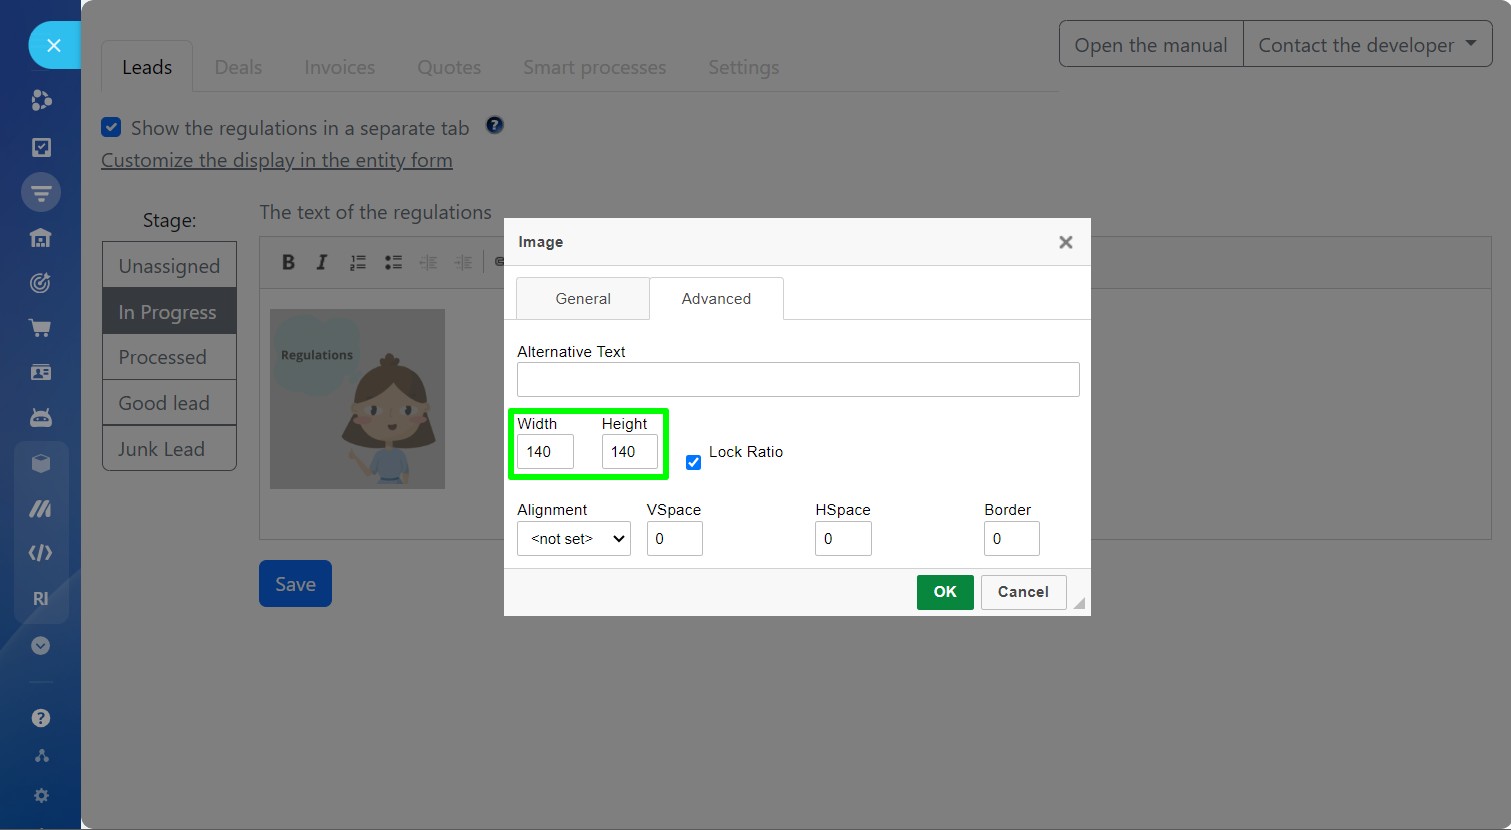Click the Alternative Text input field
1511x830 pixels.
pos(797,380)
